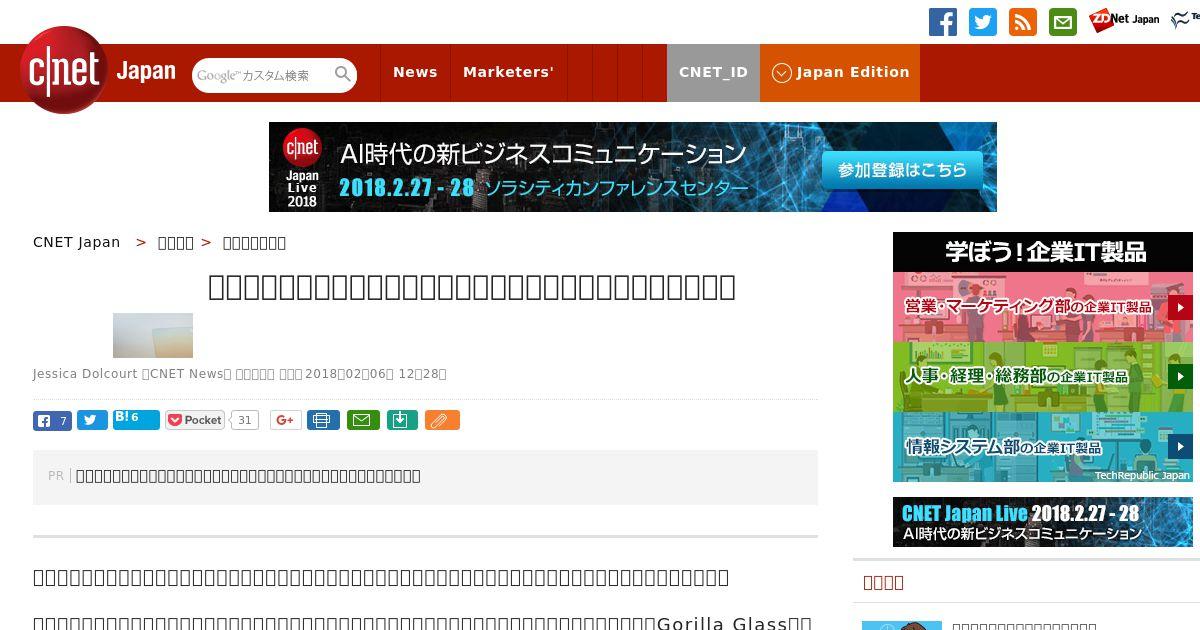Click arrow beside 人事・経理・総務部 banner

(1180, 377)
